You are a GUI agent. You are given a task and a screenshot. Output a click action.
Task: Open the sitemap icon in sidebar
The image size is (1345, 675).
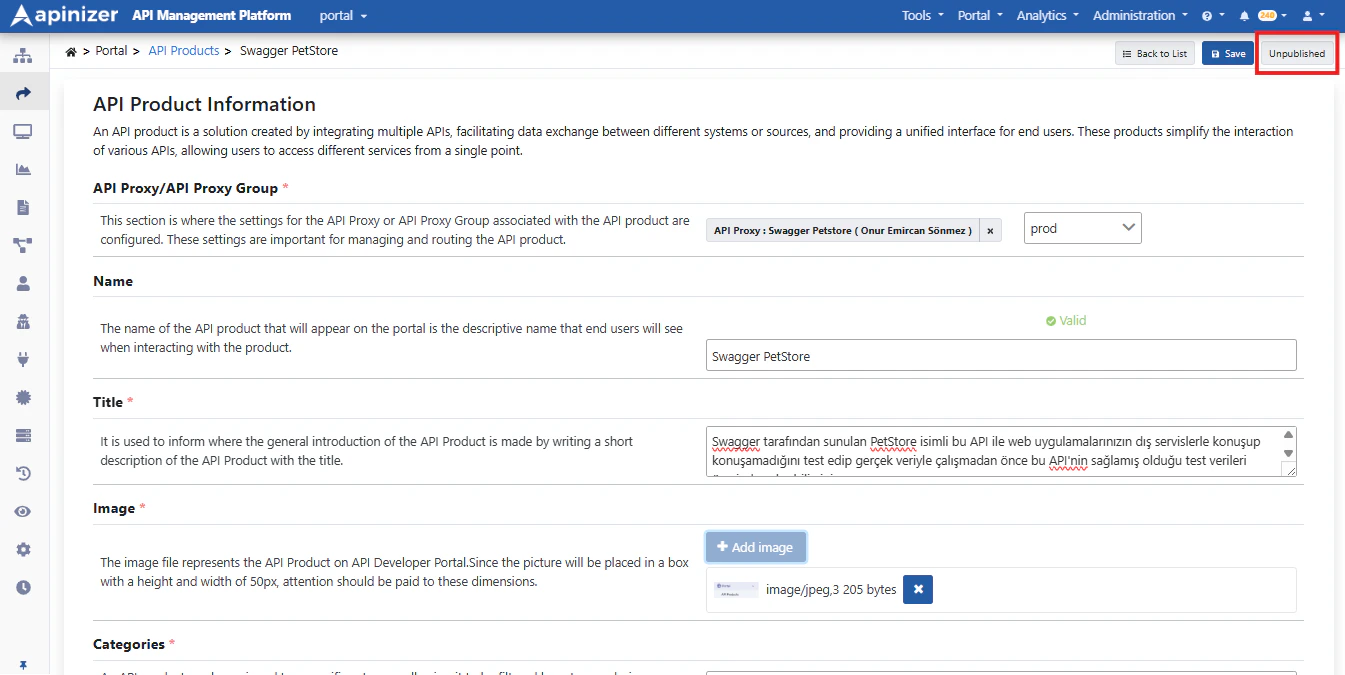coord(23,55)
